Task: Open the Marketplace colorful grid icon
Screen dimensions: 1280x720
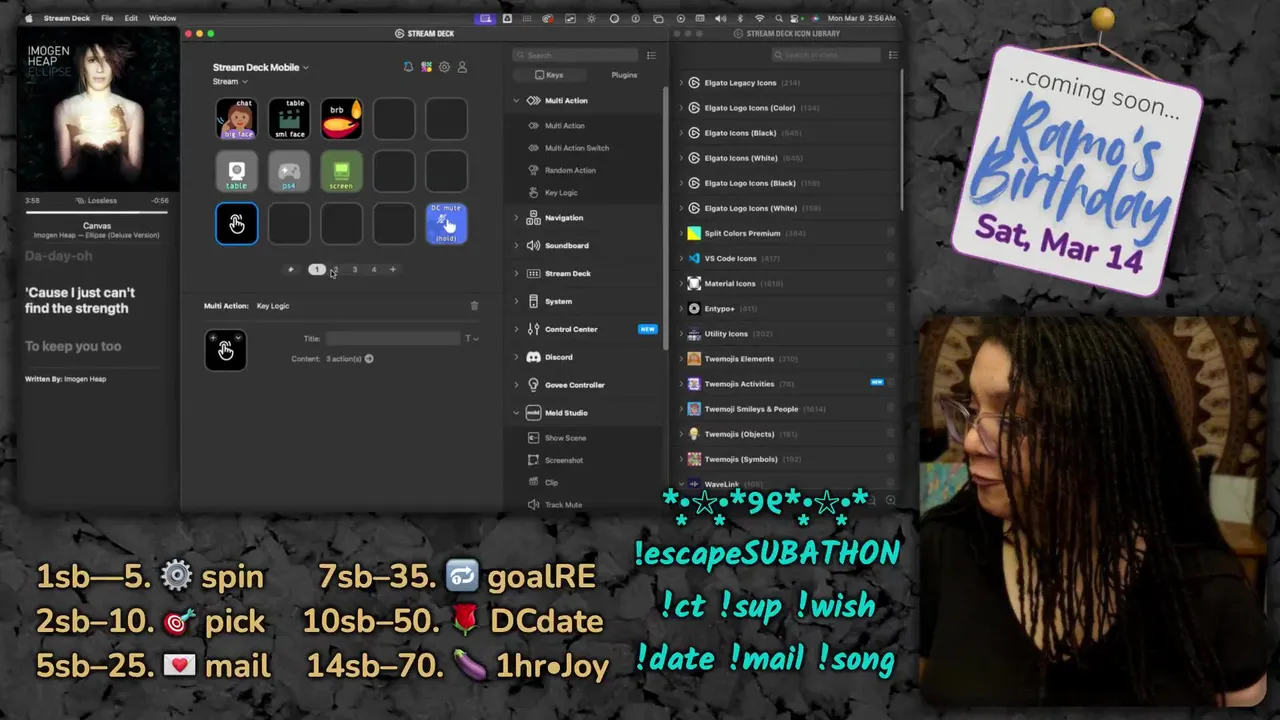Action: (426, 67)
